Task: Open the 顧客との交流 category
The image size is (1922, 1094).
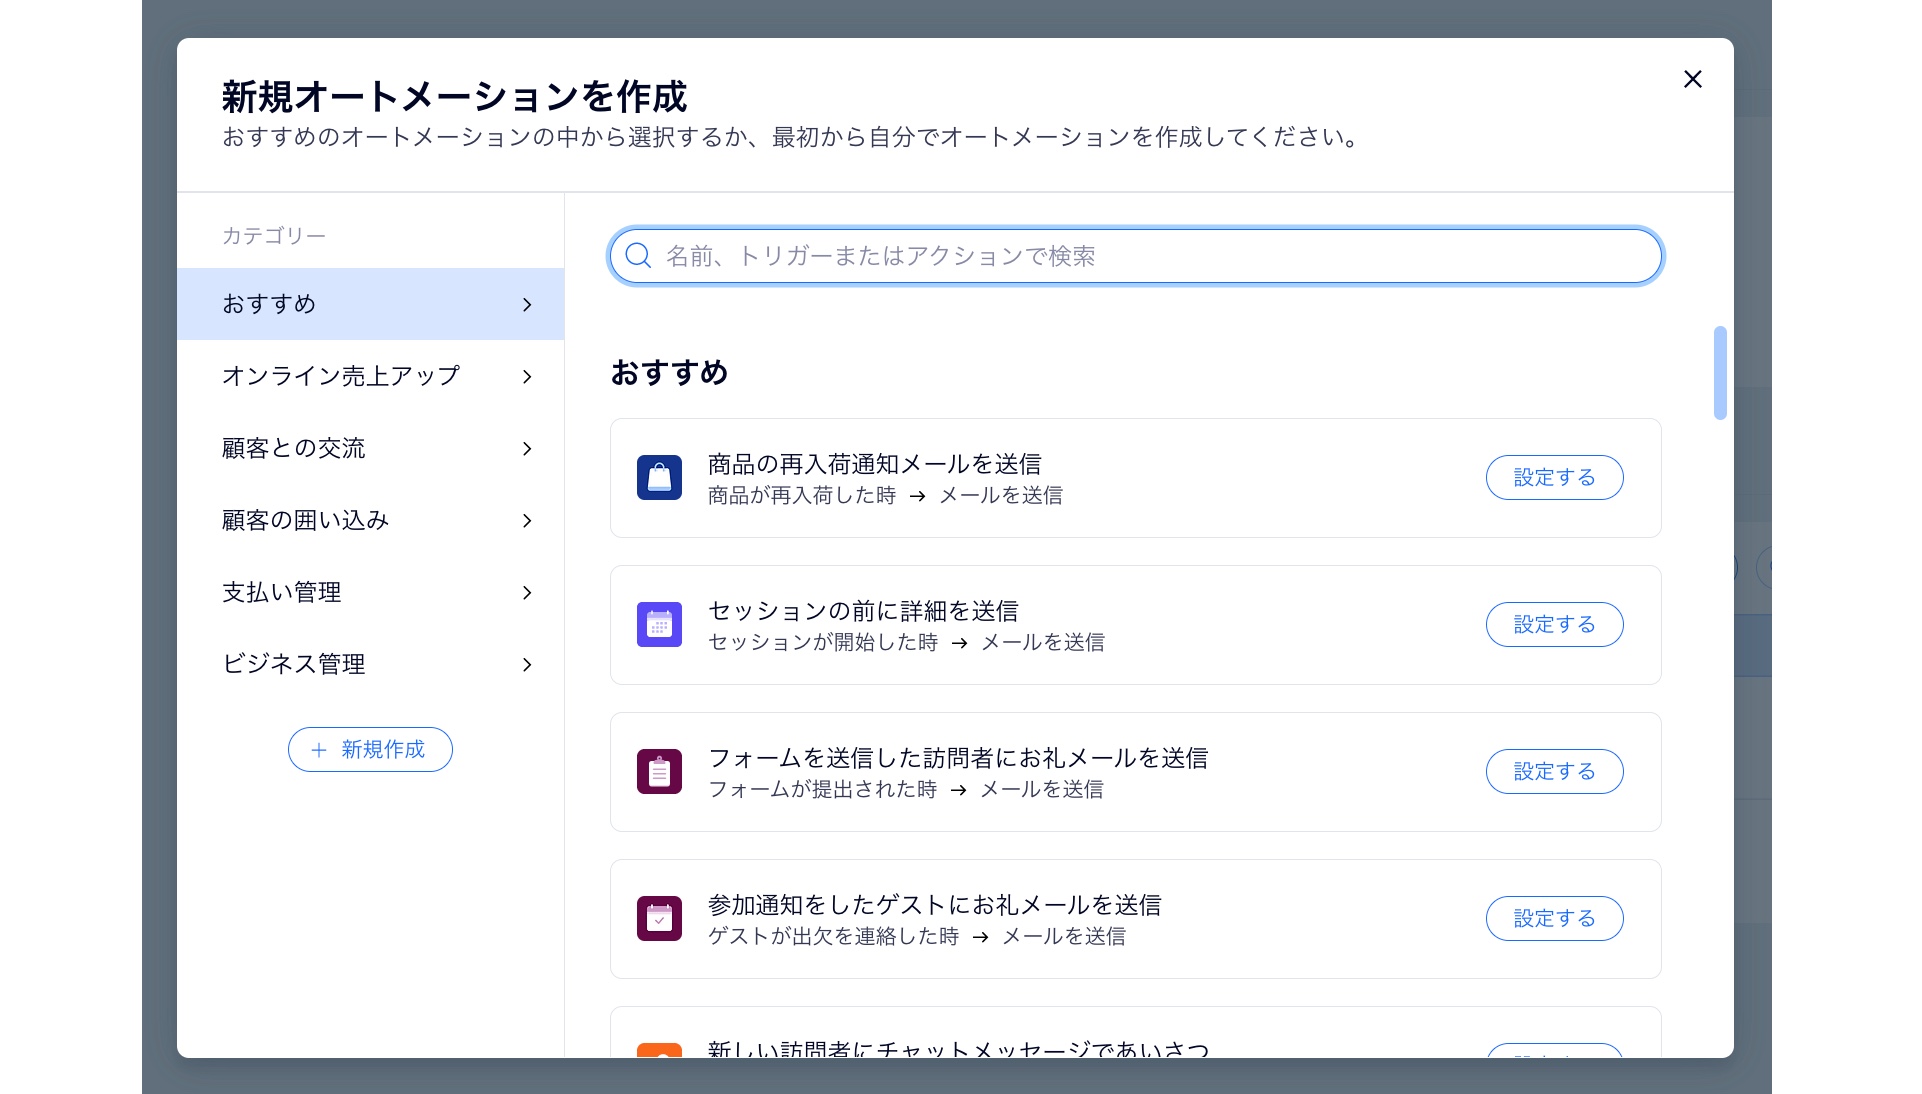Action: point(370,448)
